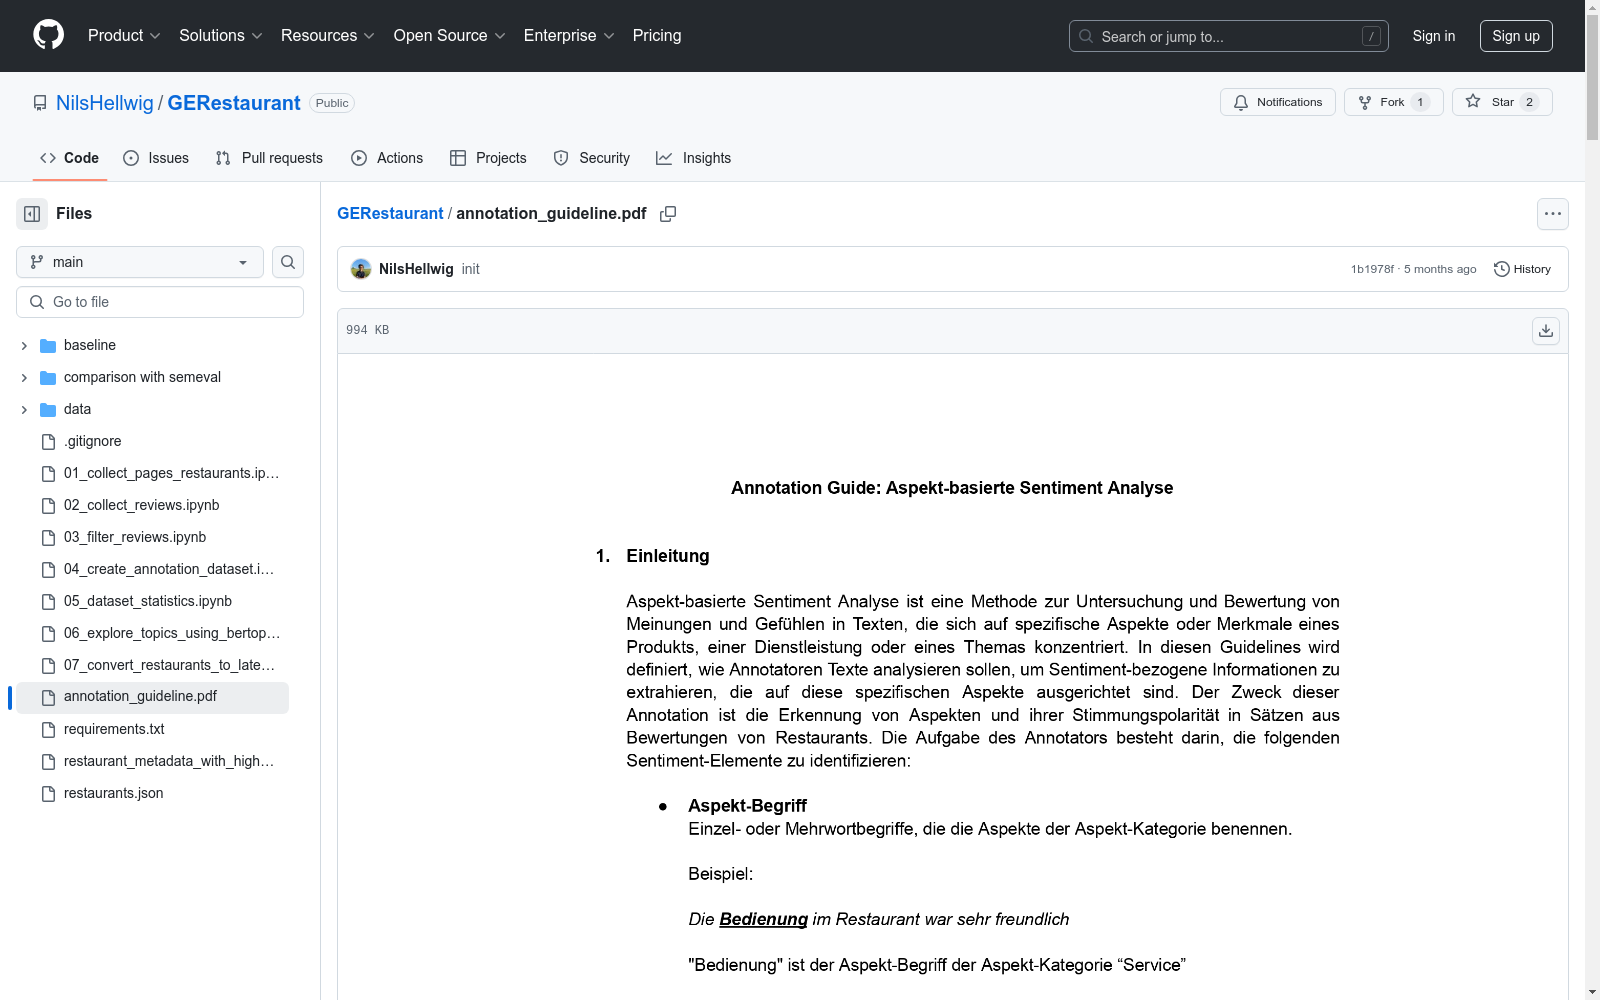Open restaurant_metadata_with_high file
The width and height of the screenshot is (1600, 1000).
tap(169, 761)
